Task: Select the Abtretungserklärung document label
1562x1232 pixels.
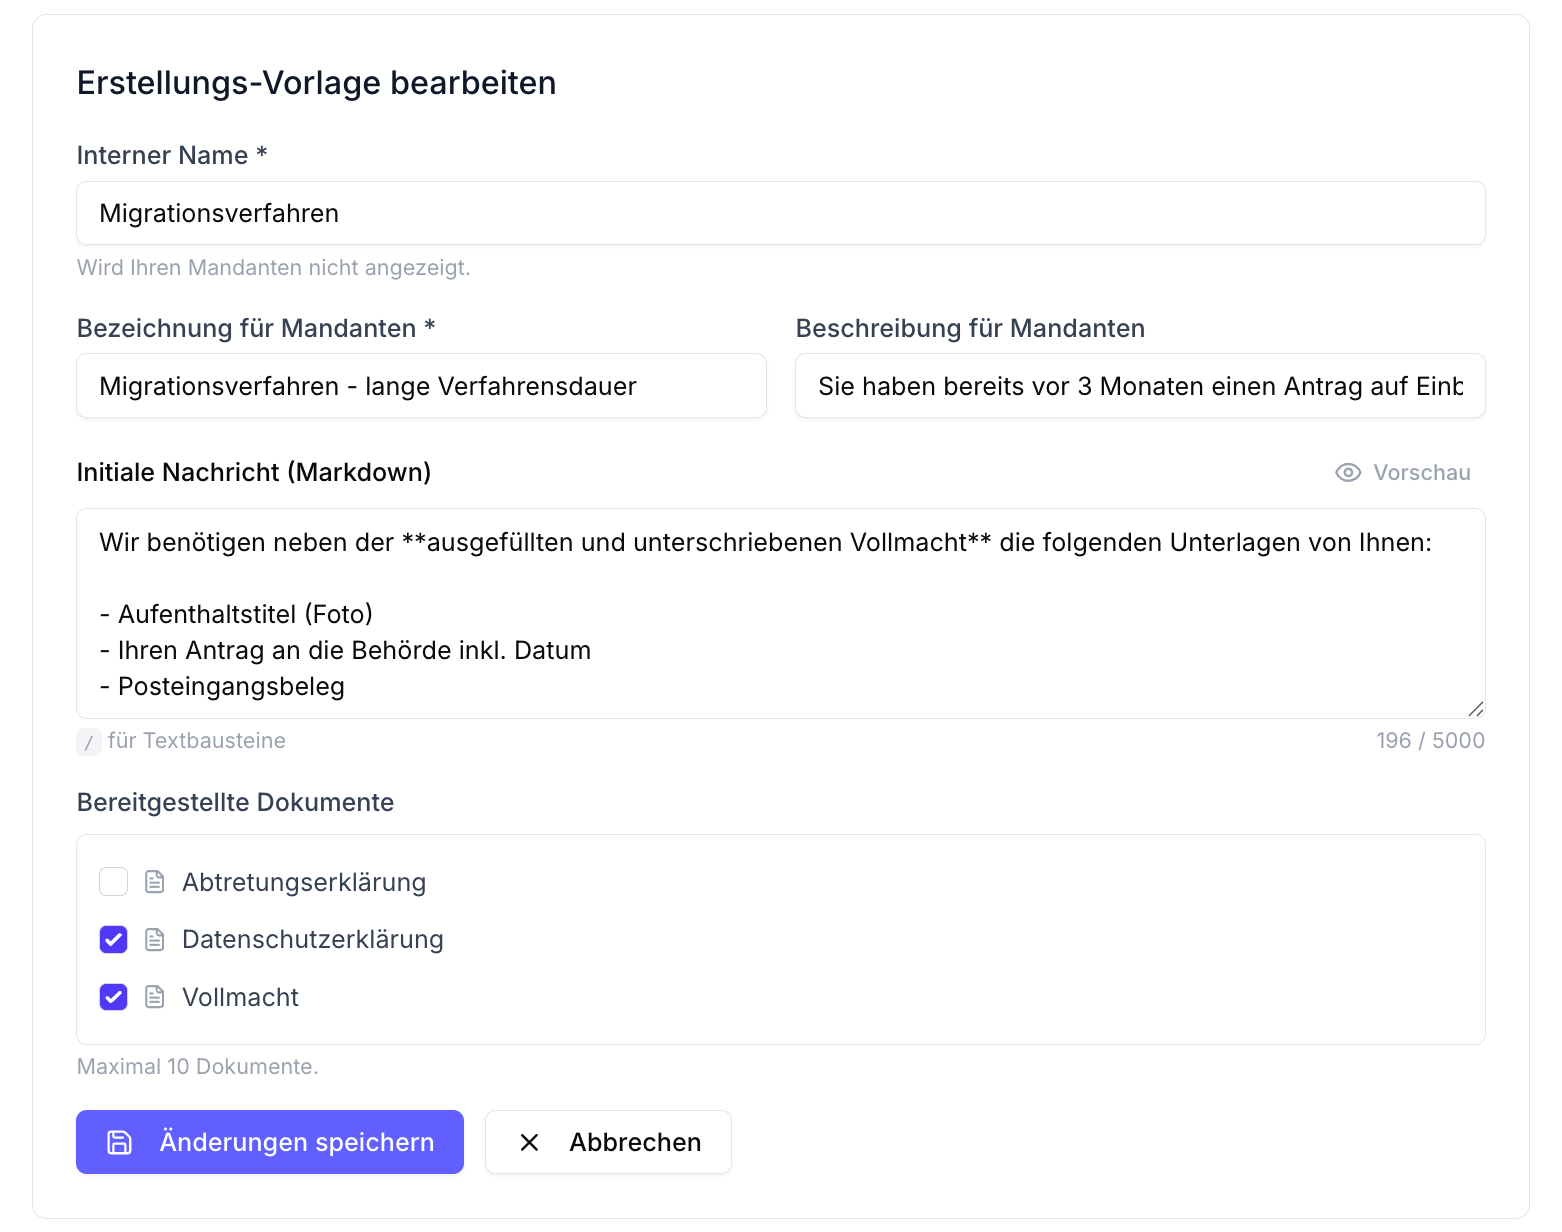Action: click(304, 882)
